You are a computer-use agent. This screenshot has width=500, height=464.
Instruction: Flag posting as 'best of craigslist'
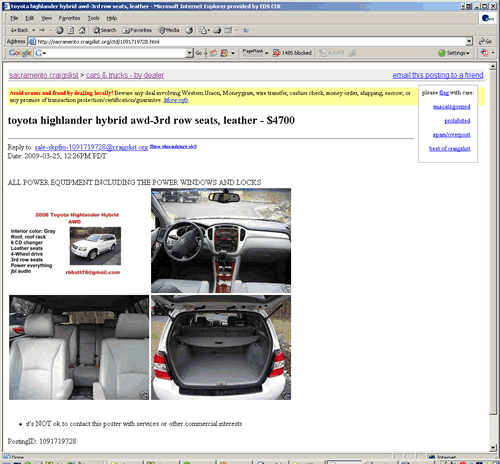(x=449, y=149)
